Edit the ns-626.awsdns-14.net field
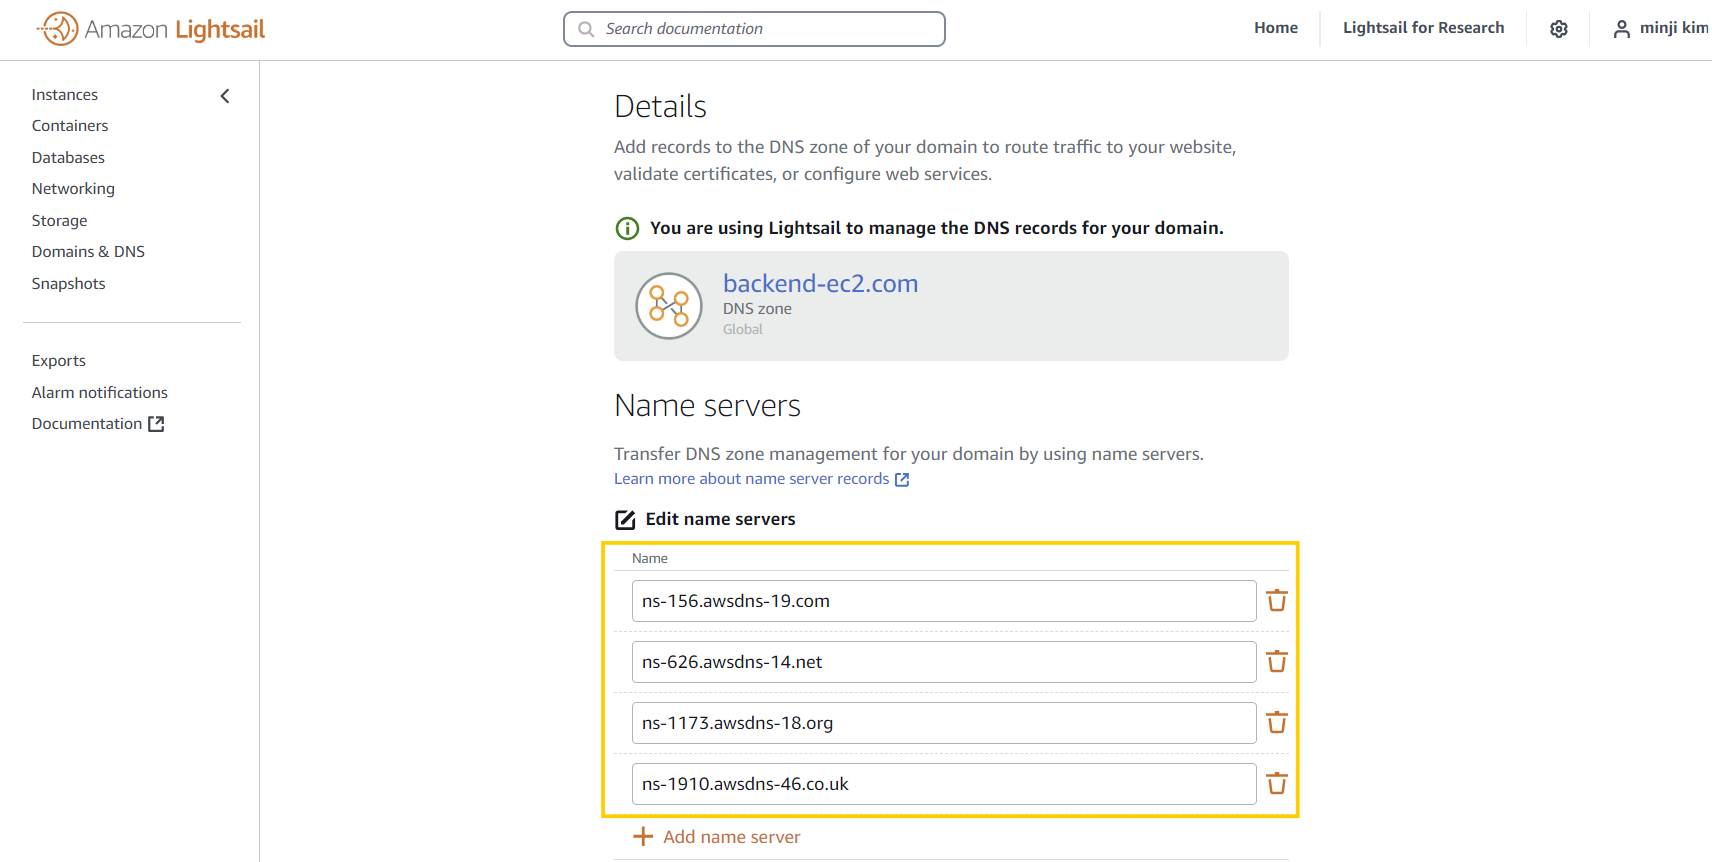Screen dimensions: 1712x862 coord(944,662)
